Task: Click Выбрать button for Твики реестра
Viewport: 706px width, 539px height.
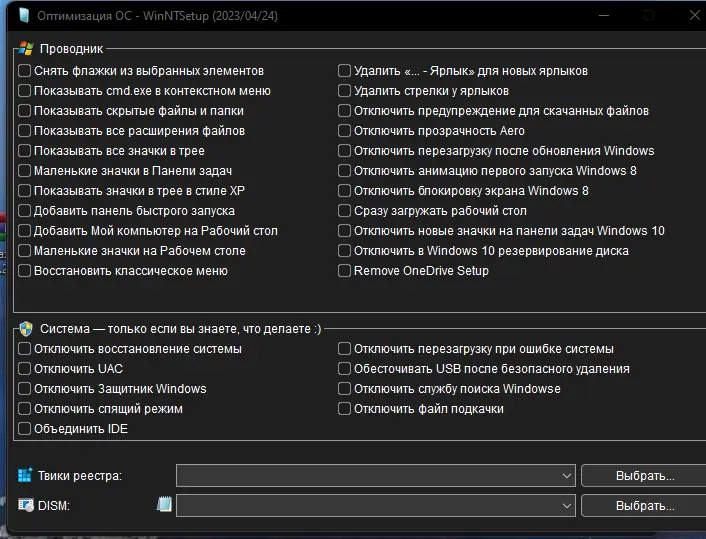Action: pos(645,476)
